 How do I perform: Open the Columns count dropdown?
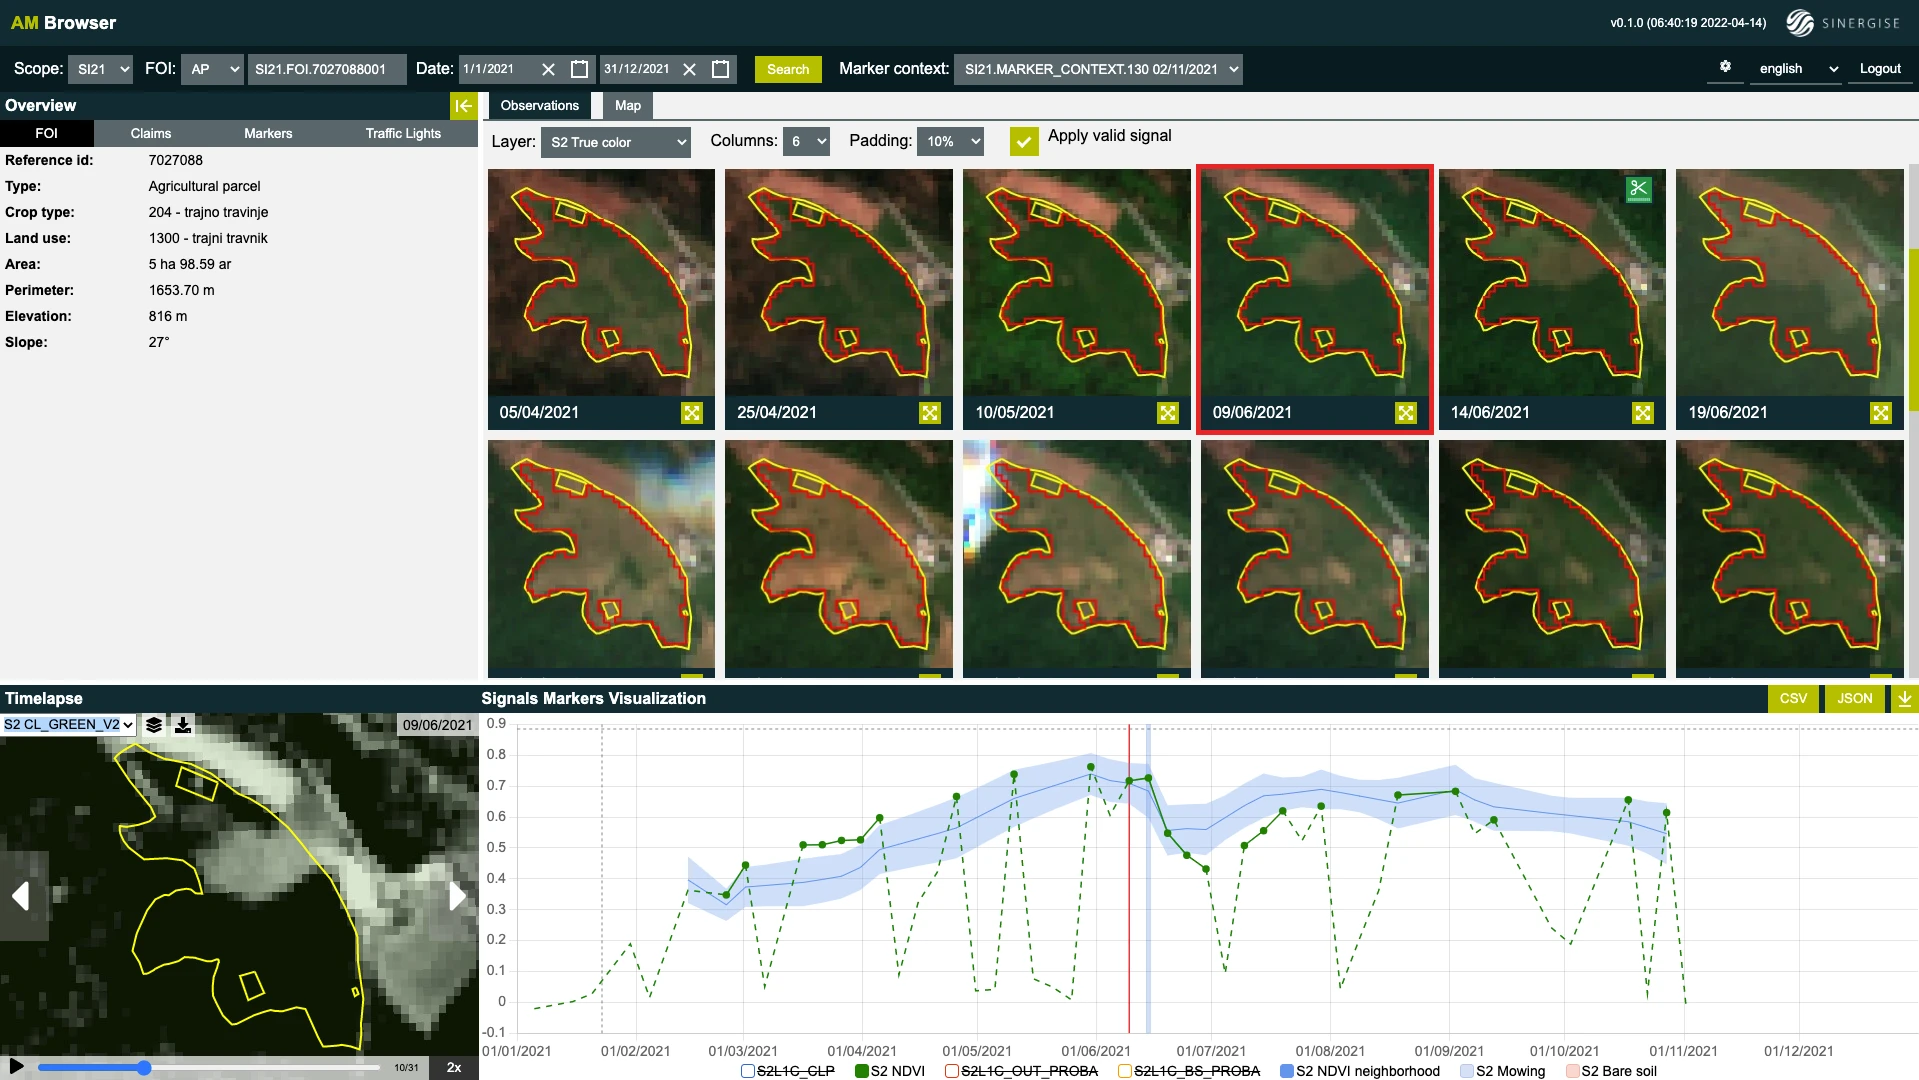click(x=807, y=142)
